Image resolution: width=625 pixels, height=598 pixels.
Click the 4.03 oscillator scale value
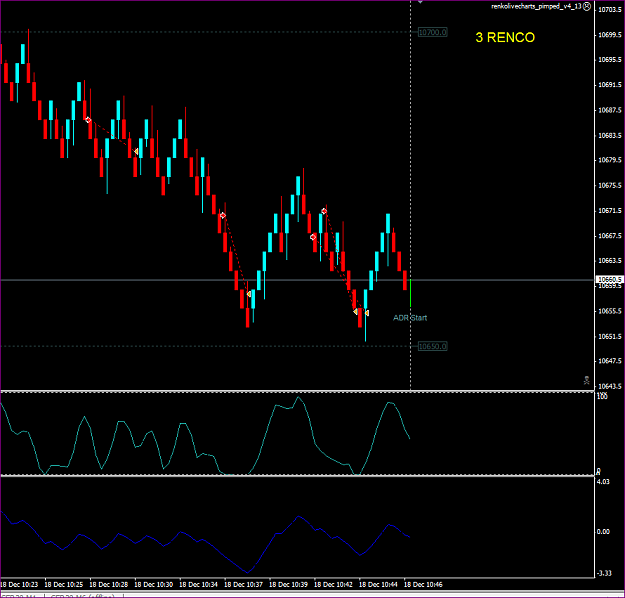pos(603,482)
